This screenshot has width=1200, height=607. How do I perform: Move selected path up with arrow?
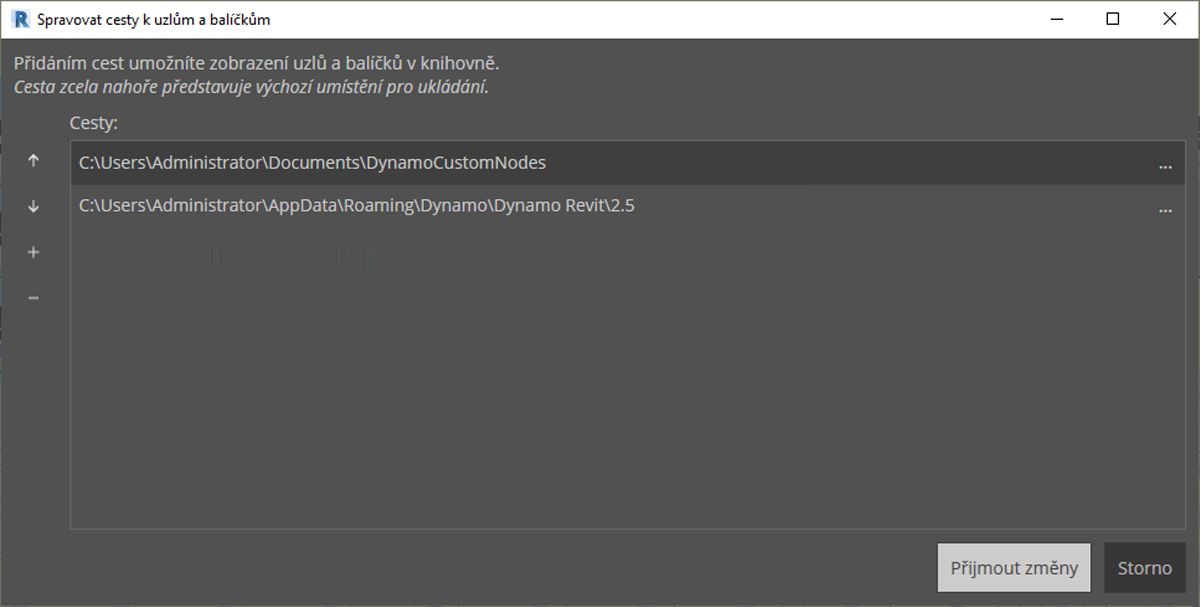click(33, 160)
